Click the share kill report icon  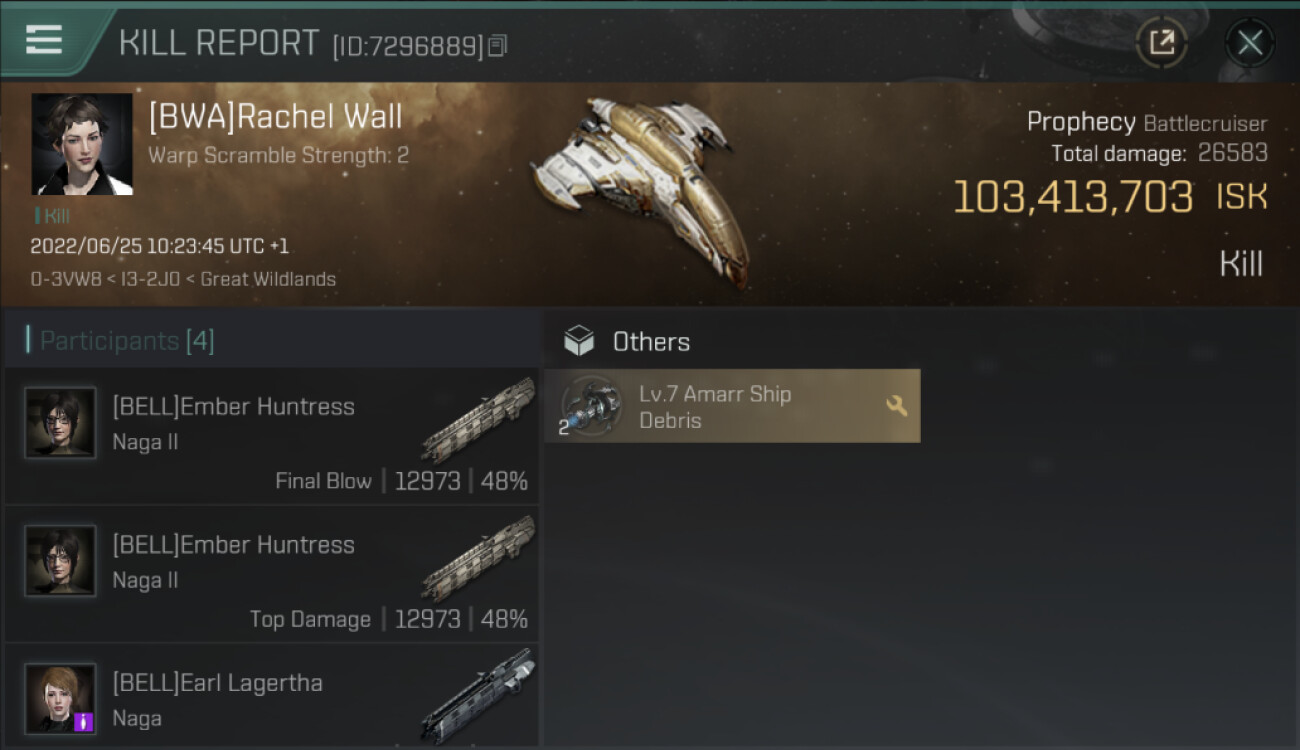pos(1161,42)
